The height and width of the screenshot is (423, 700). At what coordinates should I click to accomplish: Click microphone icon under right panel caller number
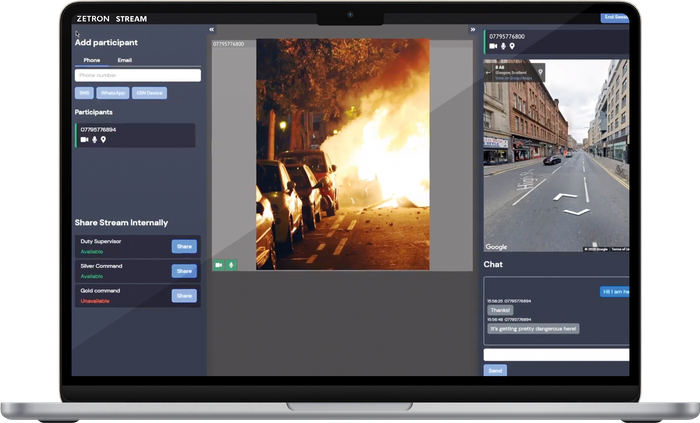point(503,46)
